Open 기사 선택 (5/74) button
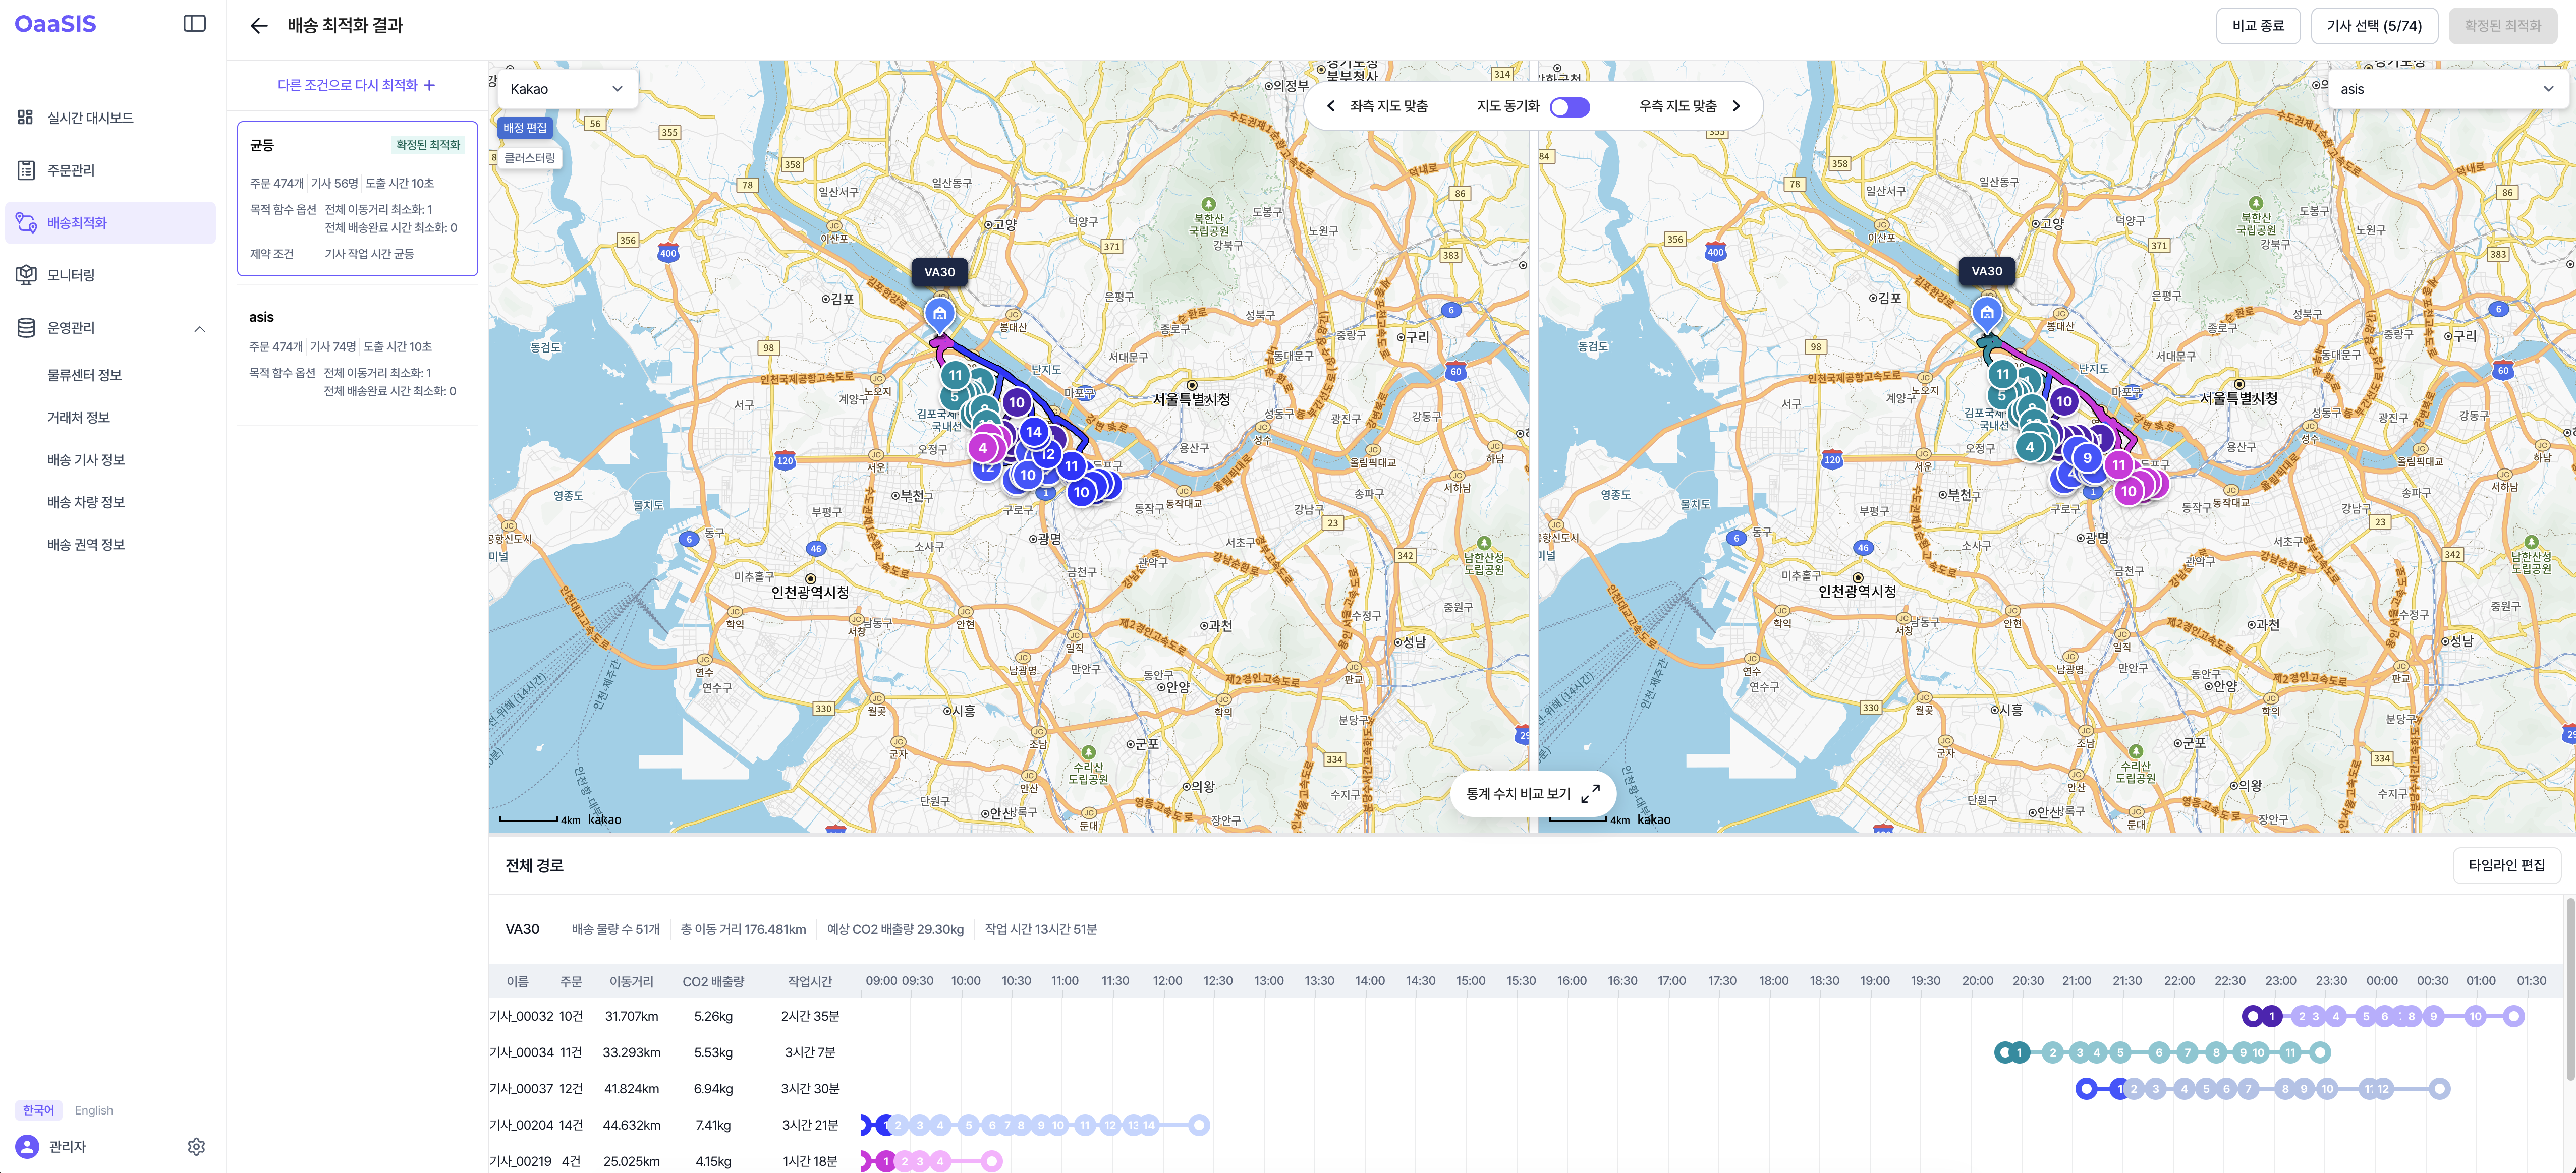The height and width of the screenshot is (1173, 2576). click(2374, 26)
